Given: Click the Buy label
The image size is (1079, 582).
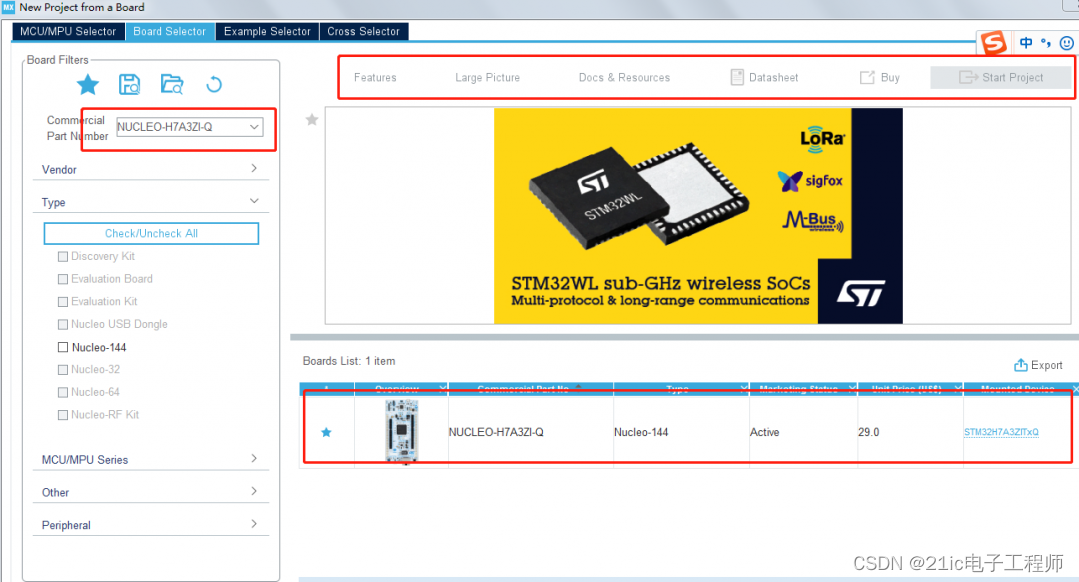Looking at the screenshot, I should (x=890, y=78).
